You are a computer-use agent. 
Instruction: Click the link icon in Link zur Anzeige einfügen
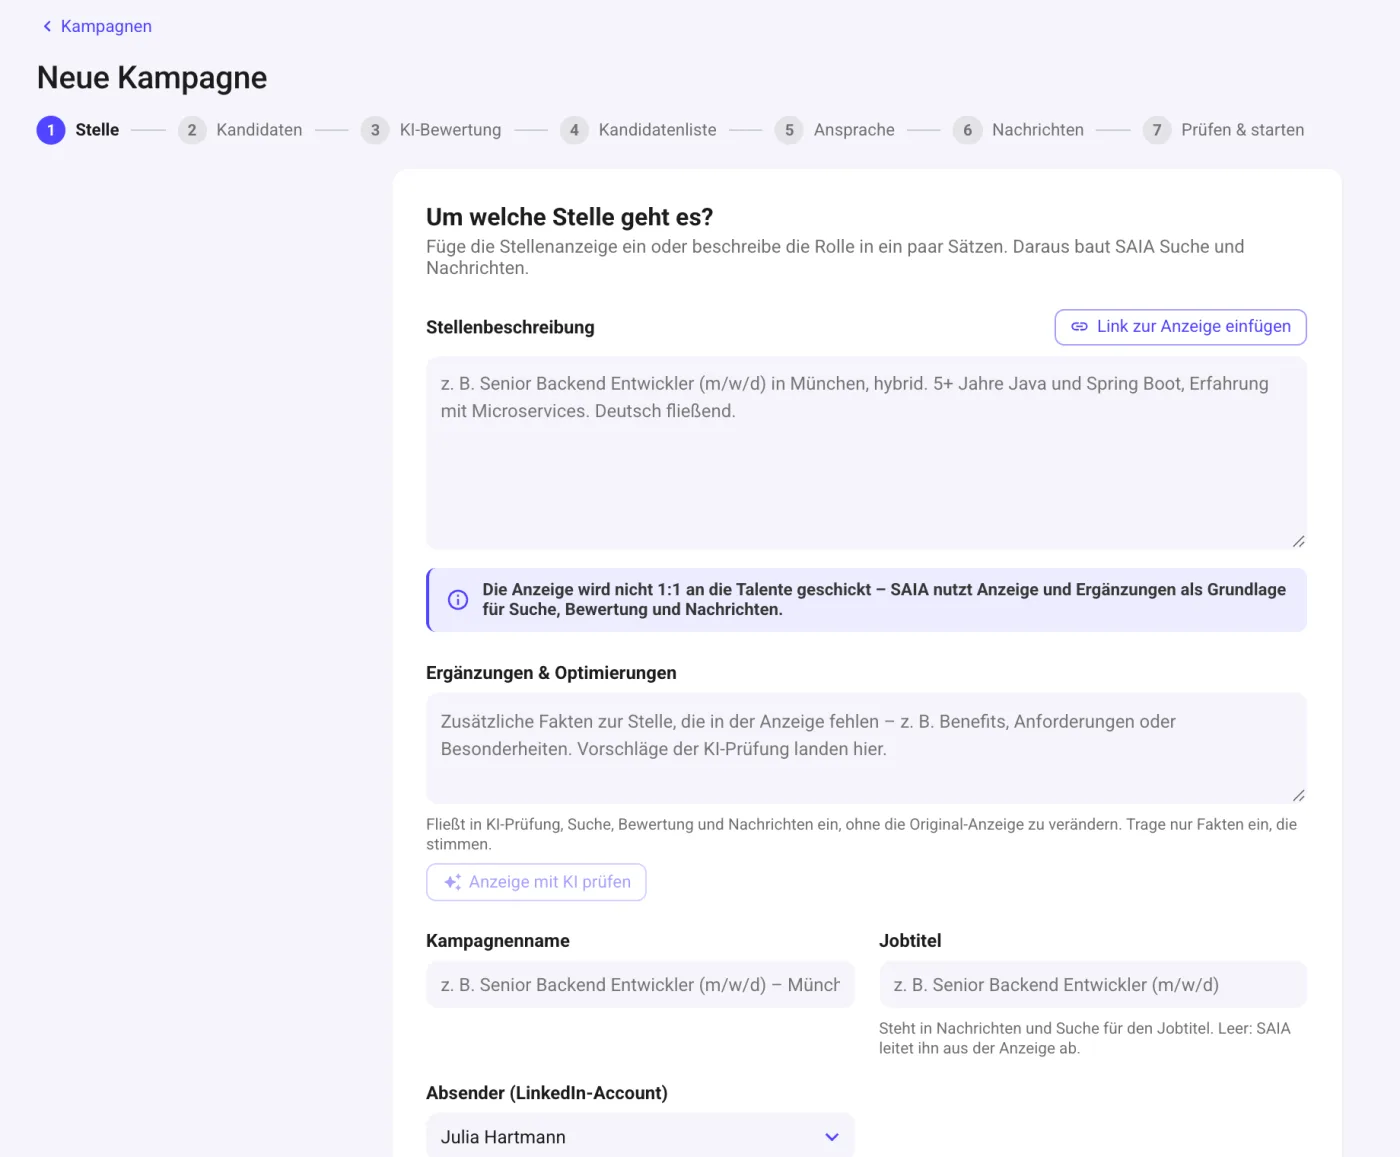tap(1079, 327)
